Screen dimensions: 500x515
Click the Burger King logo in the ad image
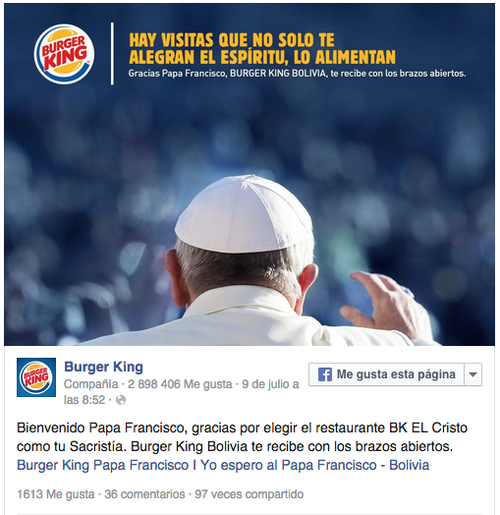[64, 54]
